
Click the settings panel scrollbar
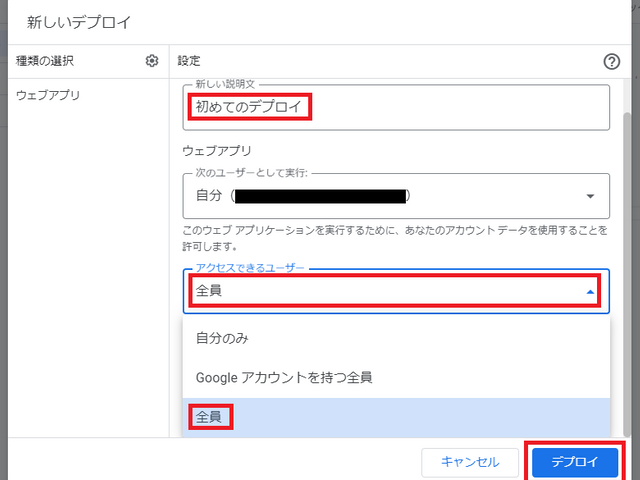click(x=627, y=273)
